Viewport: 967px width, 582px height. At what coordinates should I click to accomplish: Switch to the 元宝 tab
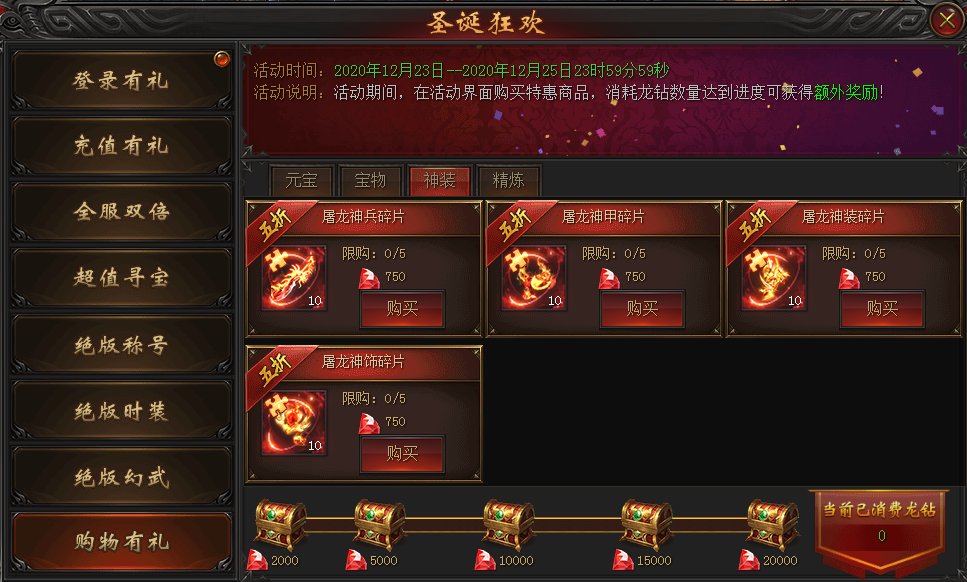[x=302, y=181]
